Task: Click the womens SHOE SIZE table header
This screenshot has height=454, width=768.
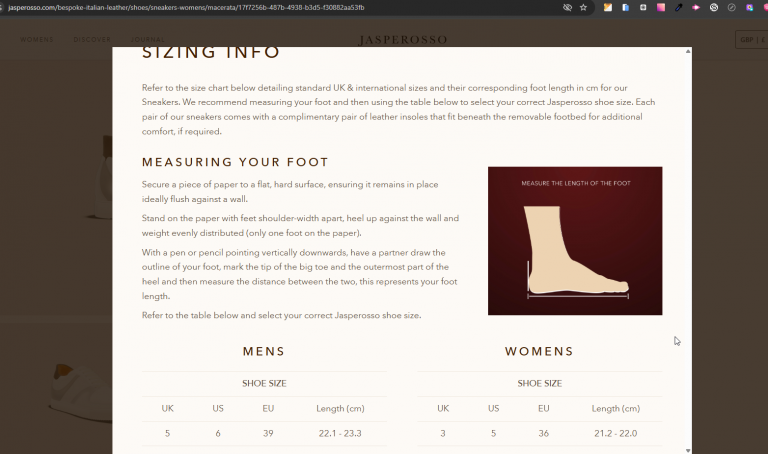Action: (x=539, y=383)
